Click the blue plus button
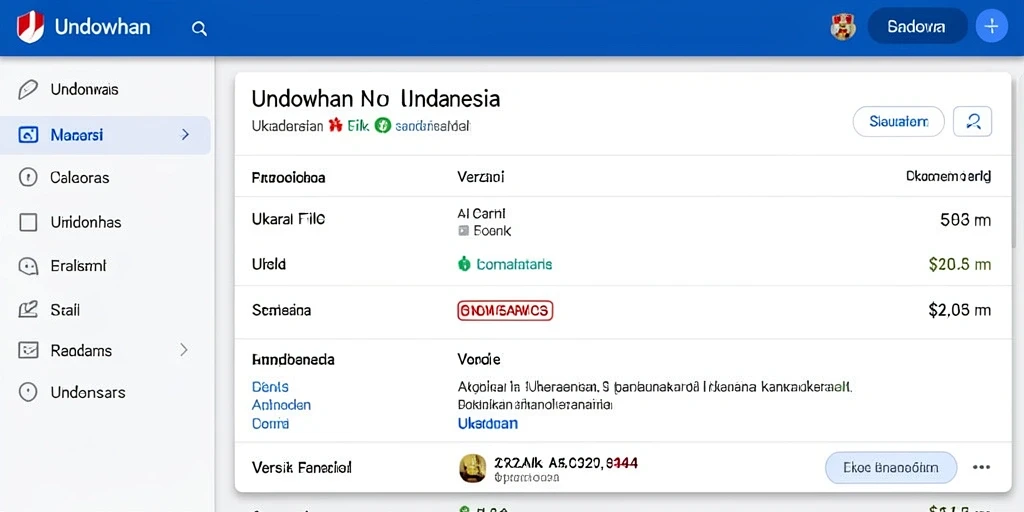The width and height of the screenshot is (1024, 512). point(991,26)
